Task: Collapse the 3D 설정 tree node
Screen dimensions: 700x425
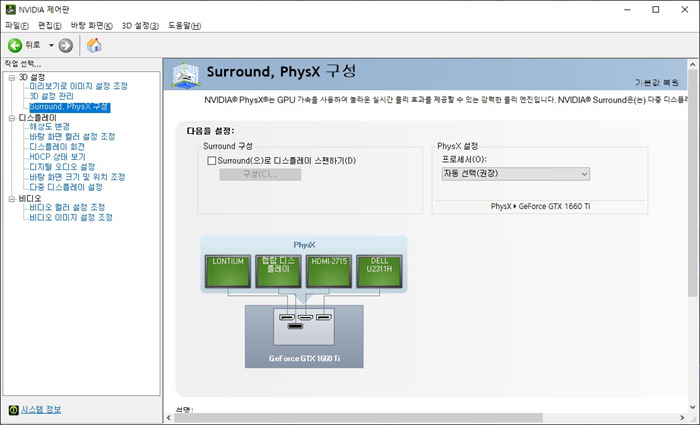Action: (12, 78)
